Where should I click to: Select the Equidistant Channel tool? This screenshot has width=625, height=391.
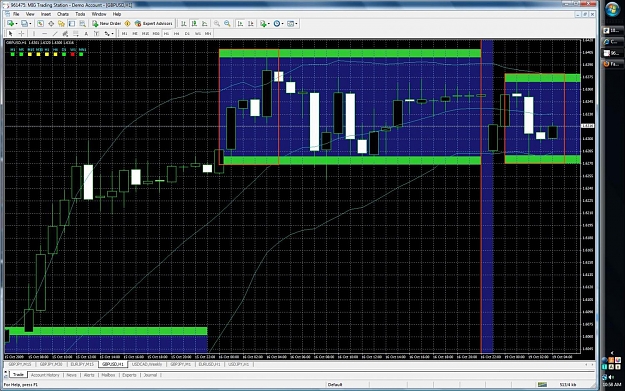[x=65, y=33]
